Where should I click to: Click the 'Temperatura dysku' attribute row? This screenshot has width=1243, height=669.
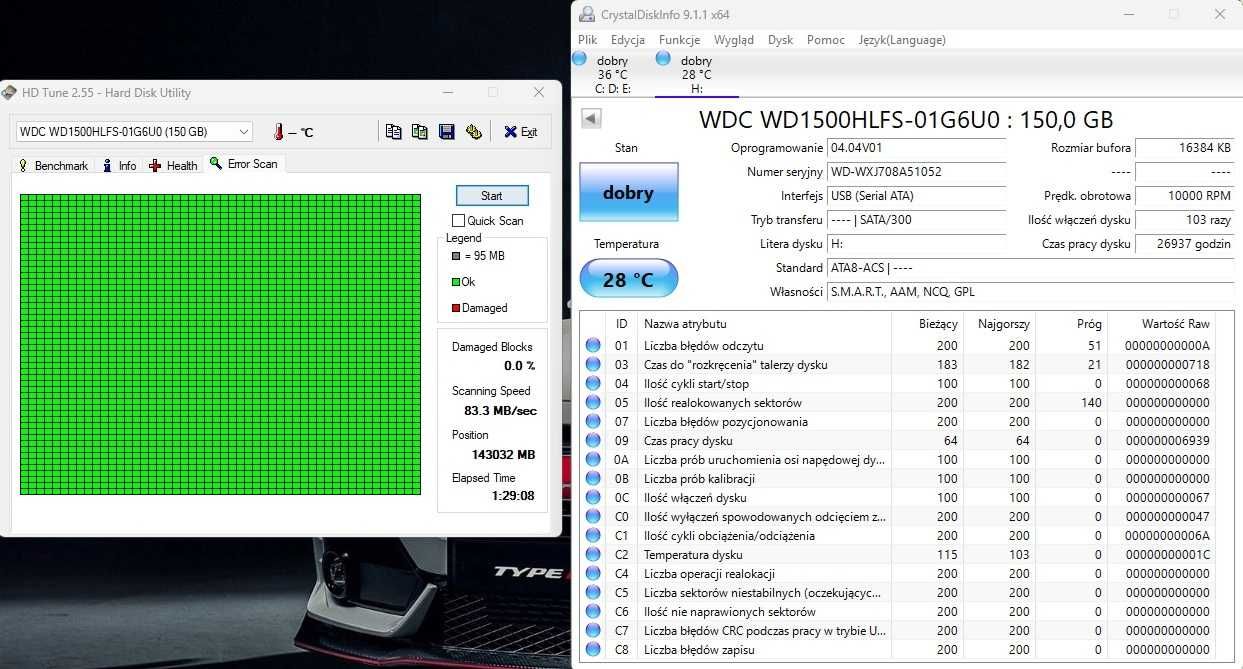point(900,554)
